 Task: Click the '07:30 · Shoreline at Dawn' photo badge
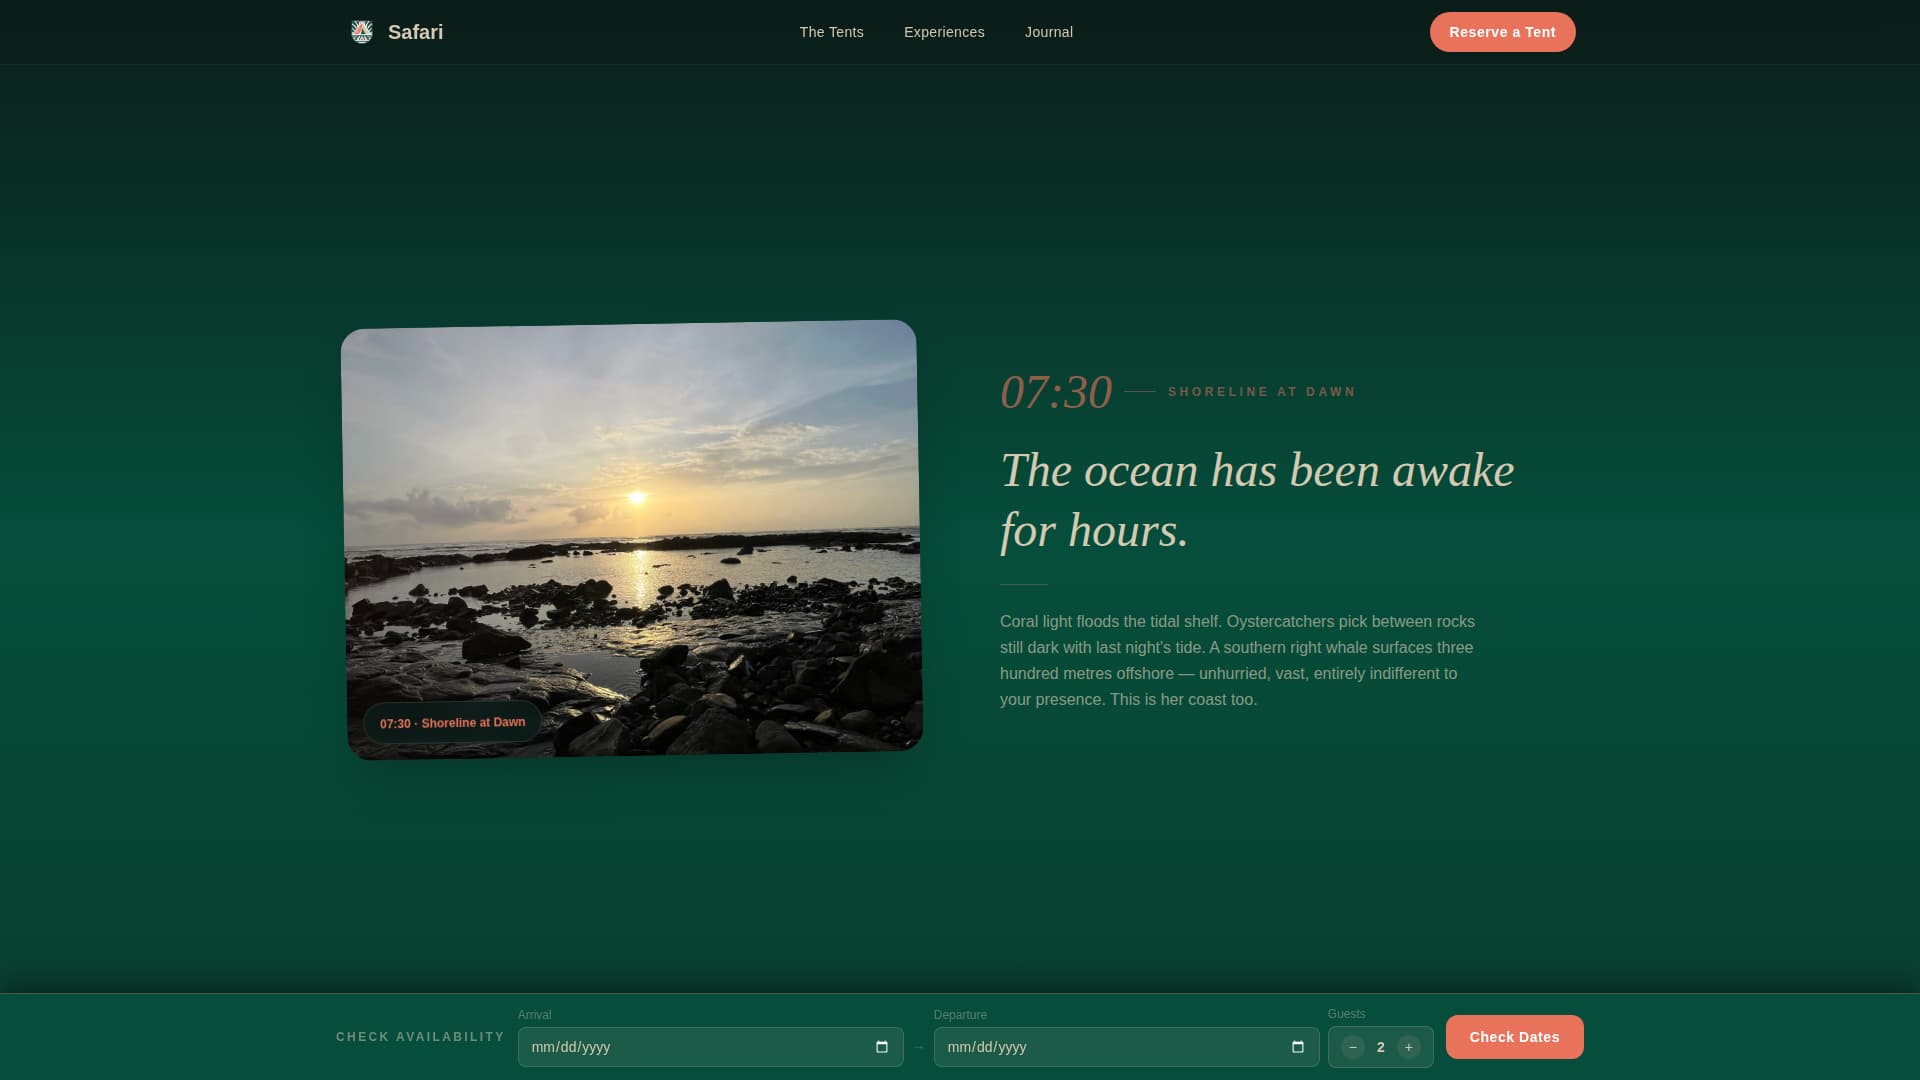(x=452, y=722)
